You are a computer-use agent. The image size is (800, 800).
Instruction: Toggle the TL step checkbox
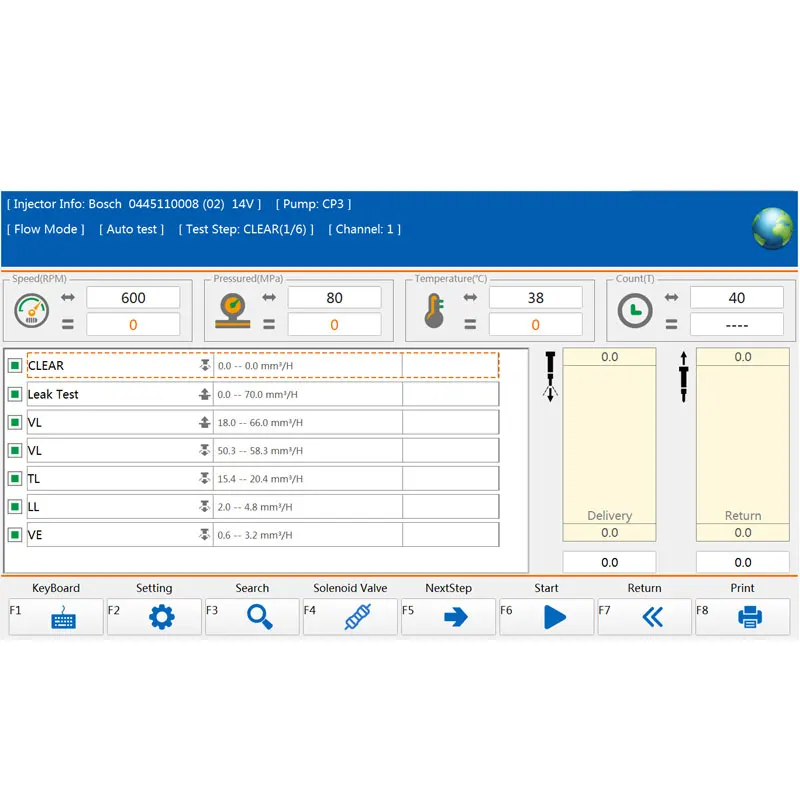[15, 478]
